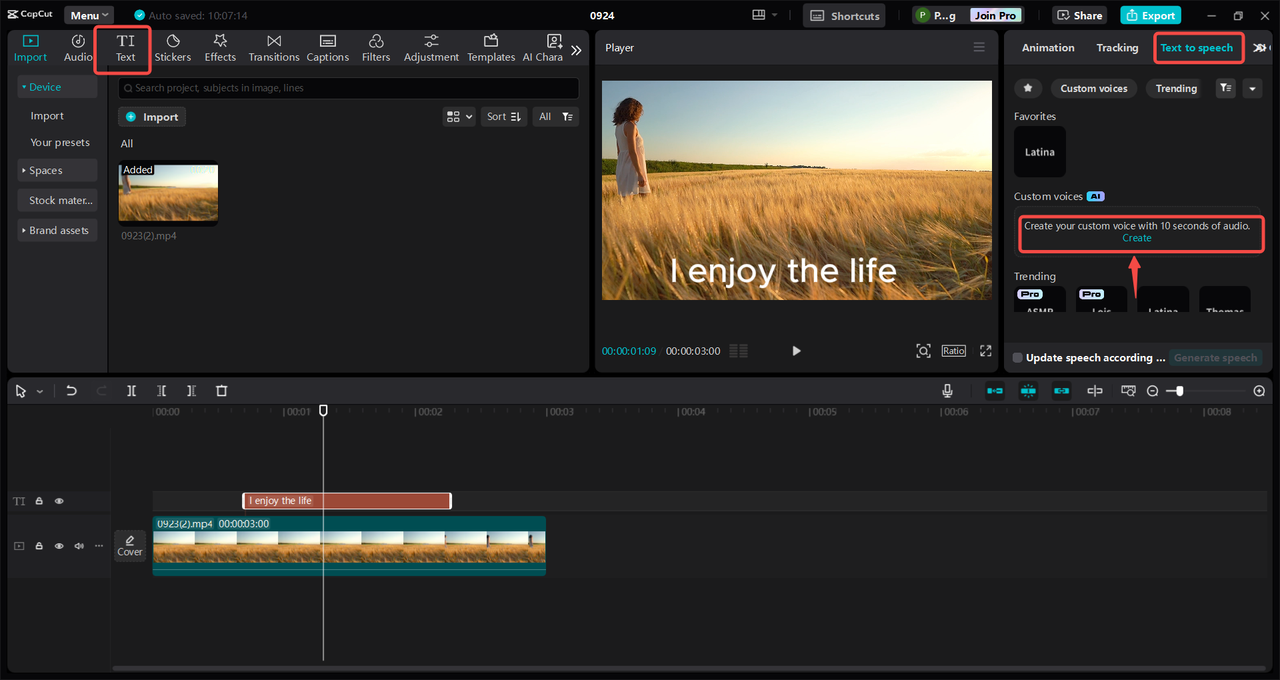The width and height of the screenshot is (1280, 680).
Task: Expand the Sort dropdown
Action: coord(503,117)
